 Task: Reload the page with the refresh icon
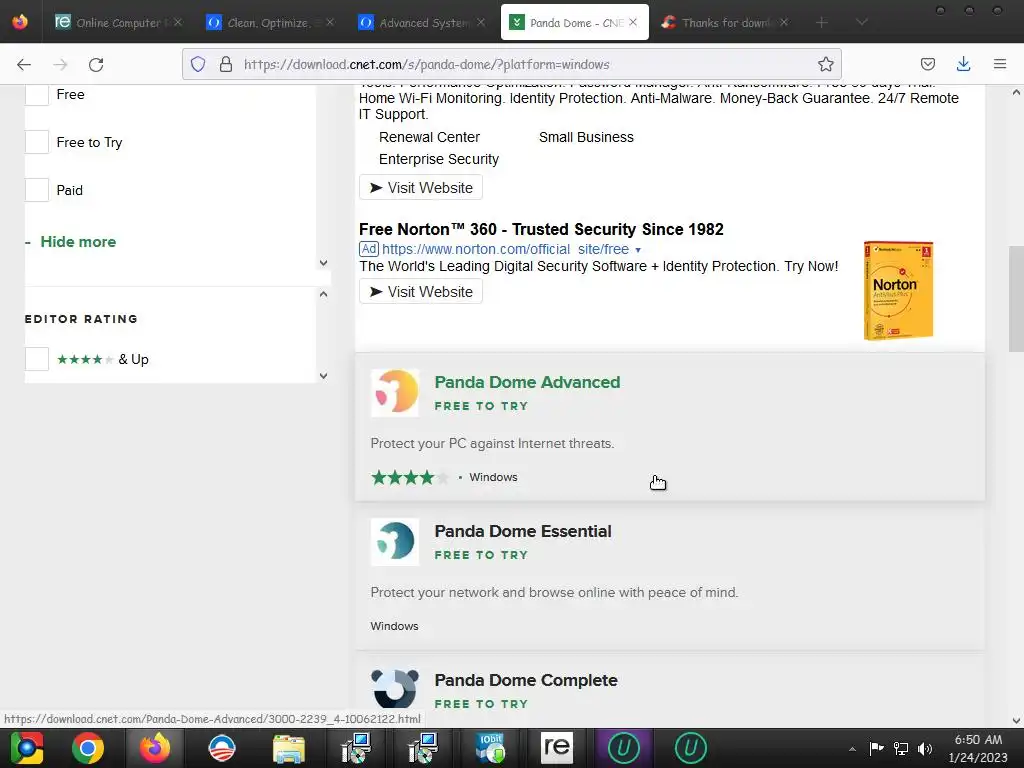(96, 64)
